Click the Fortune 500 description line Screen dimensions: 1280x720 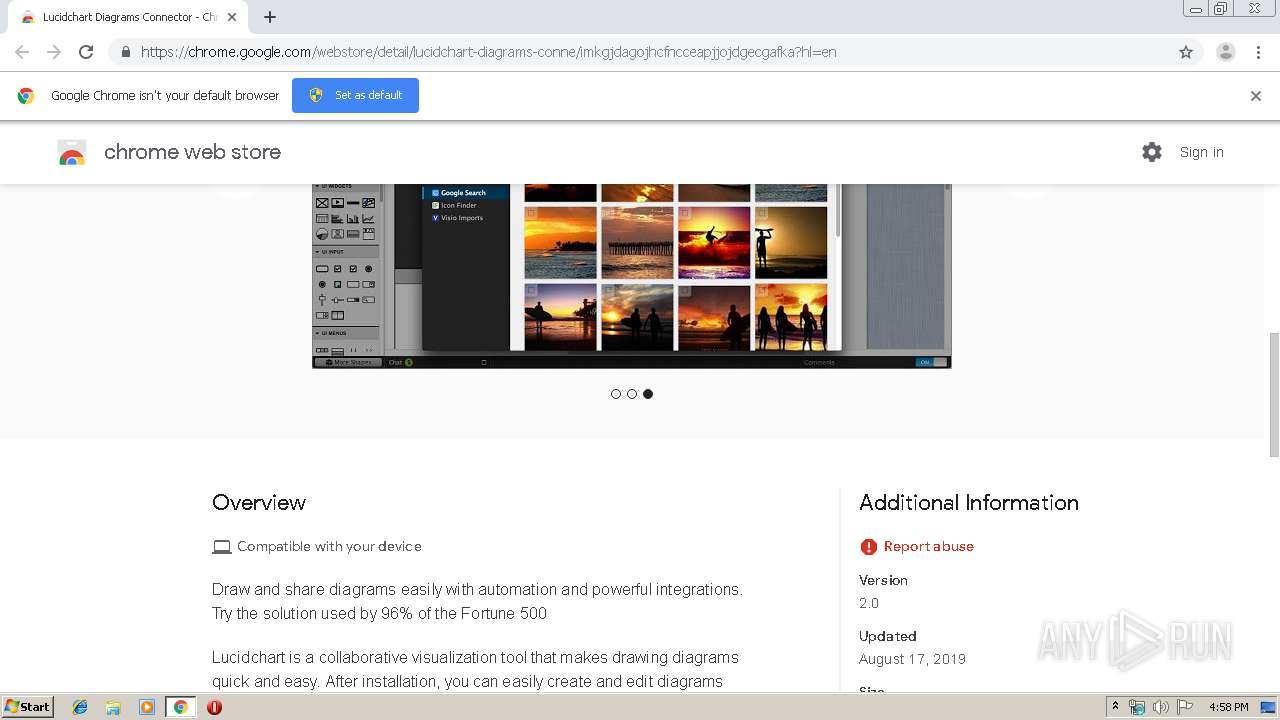[x=379, y=613]
